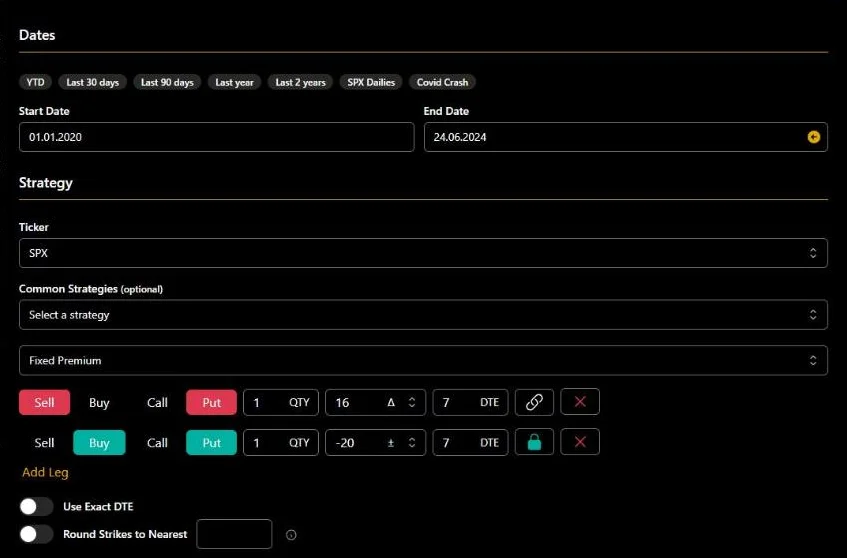Click the Round Strikes to Nearest input box

click(x=234, y=534)
